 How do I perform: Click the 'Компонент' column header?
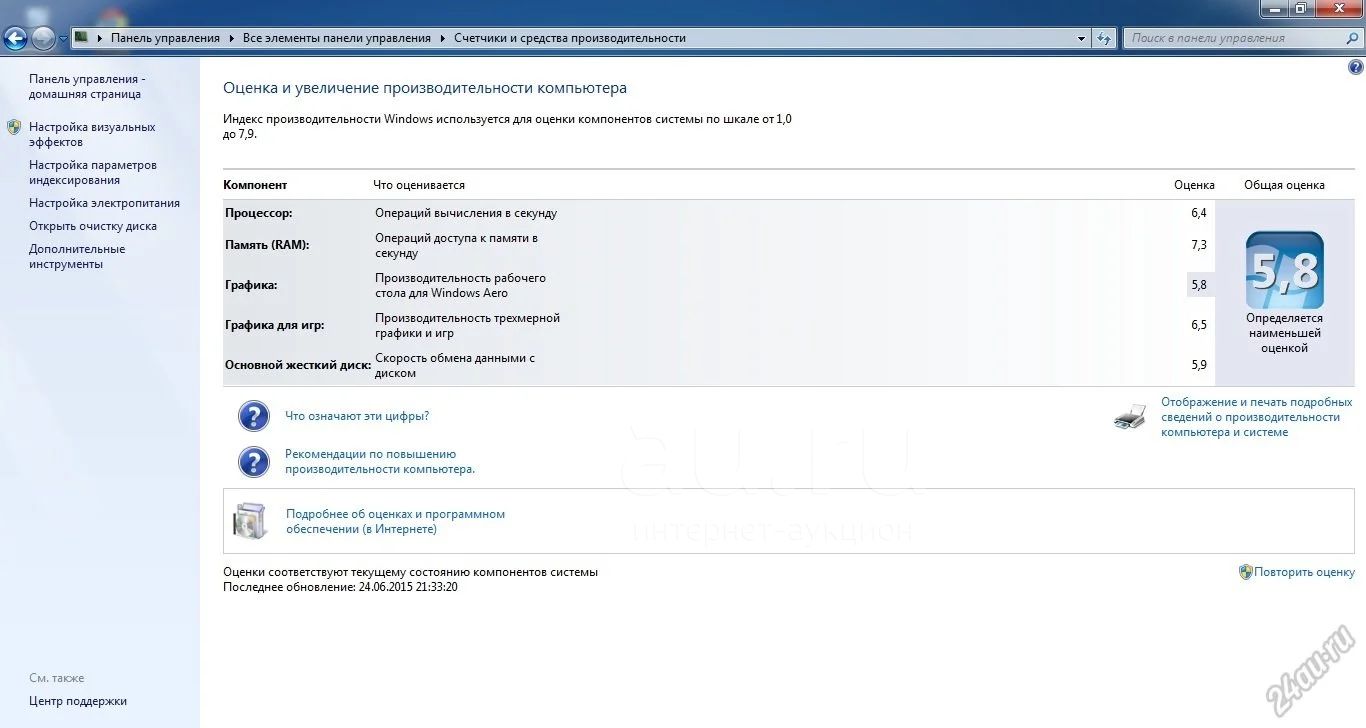pos(255,185)
